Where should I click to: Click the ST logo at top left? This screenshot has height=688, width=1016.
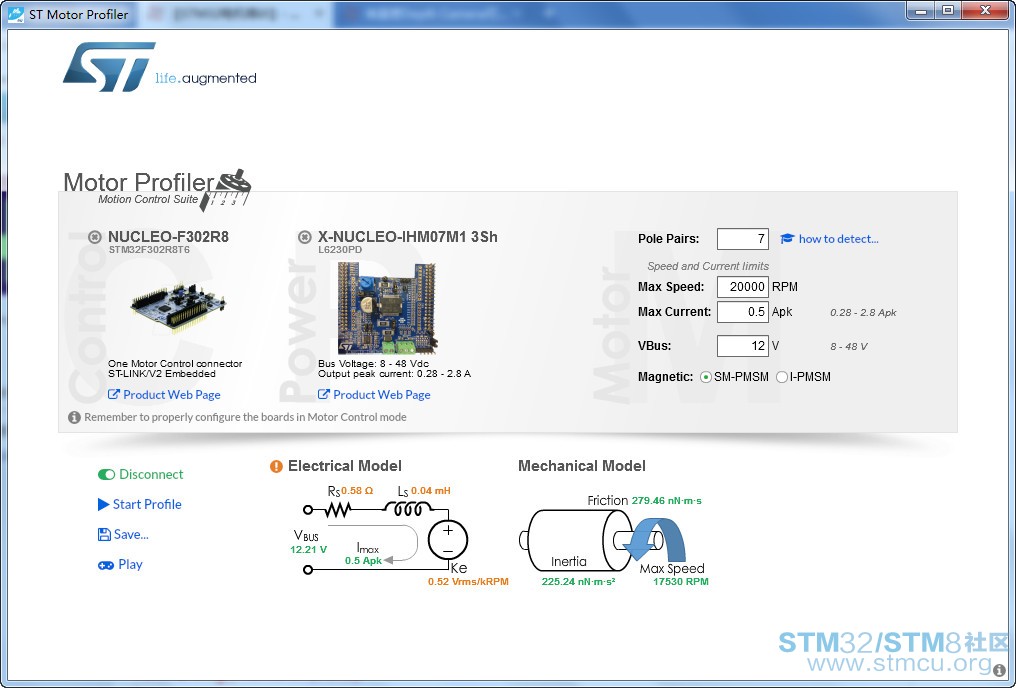coord(109,67)
